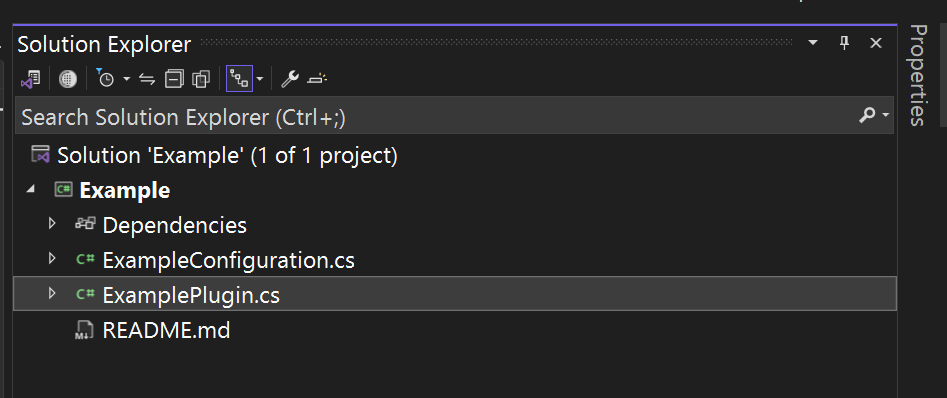
Task: Open the search options magnifier dropdown
Action: [875, 115]
